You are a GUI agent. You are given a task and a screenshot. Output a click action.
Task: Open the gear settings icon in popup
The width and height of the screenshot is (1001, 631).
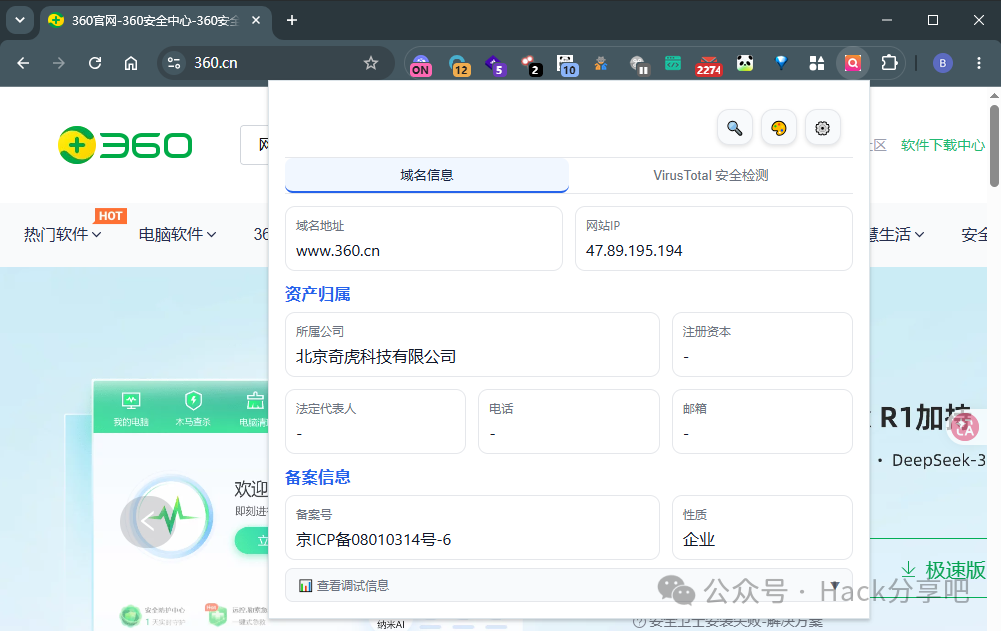coord(822,128)
